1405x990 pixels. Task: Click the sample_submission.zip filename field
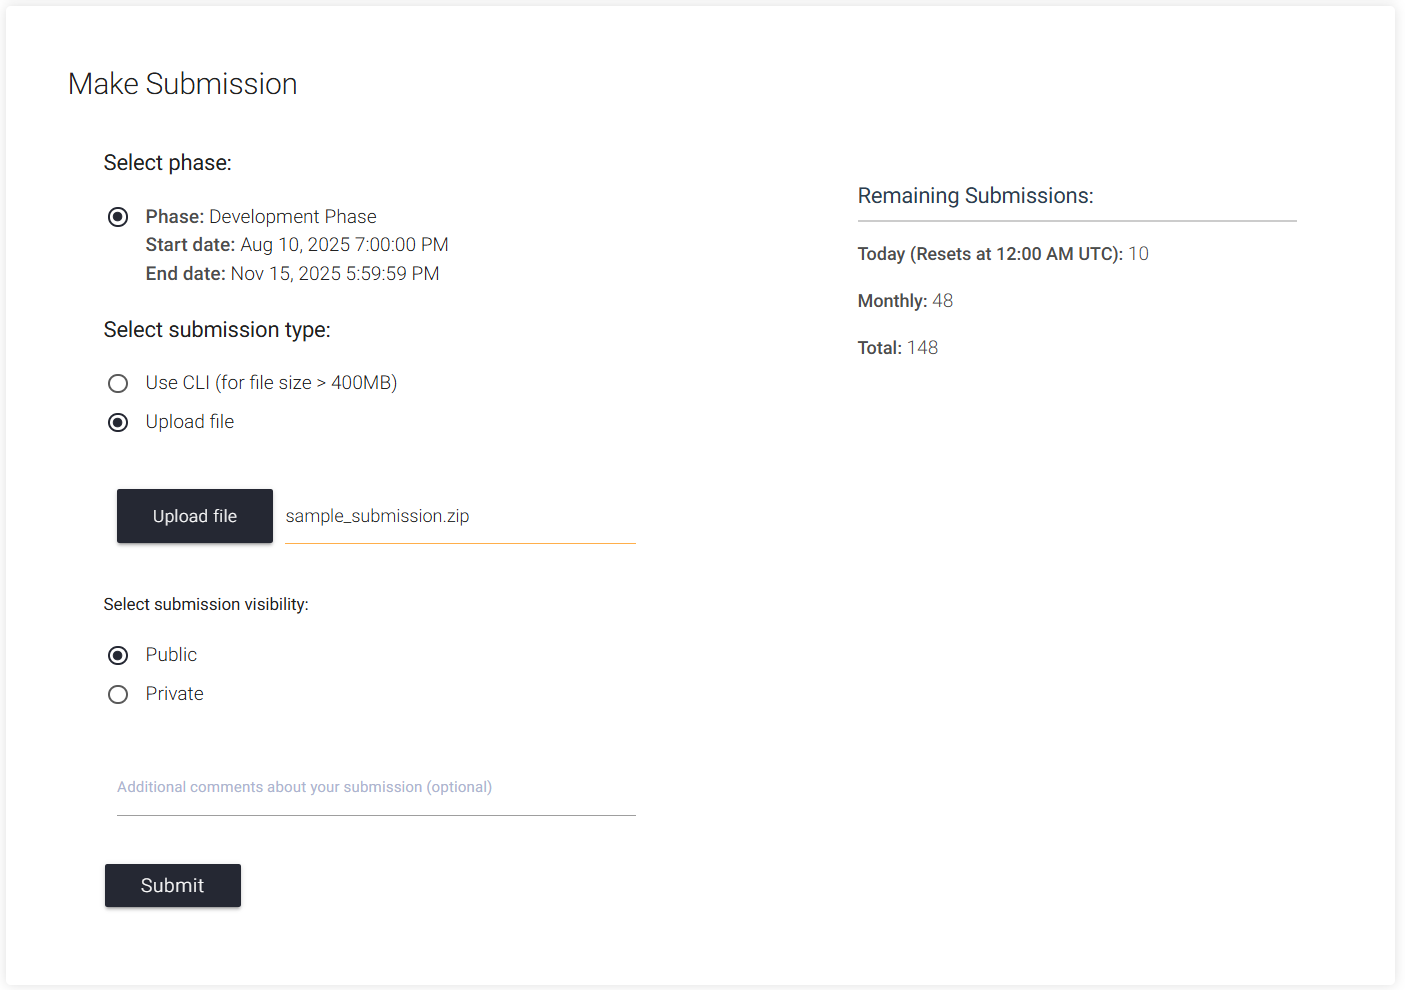459,517
